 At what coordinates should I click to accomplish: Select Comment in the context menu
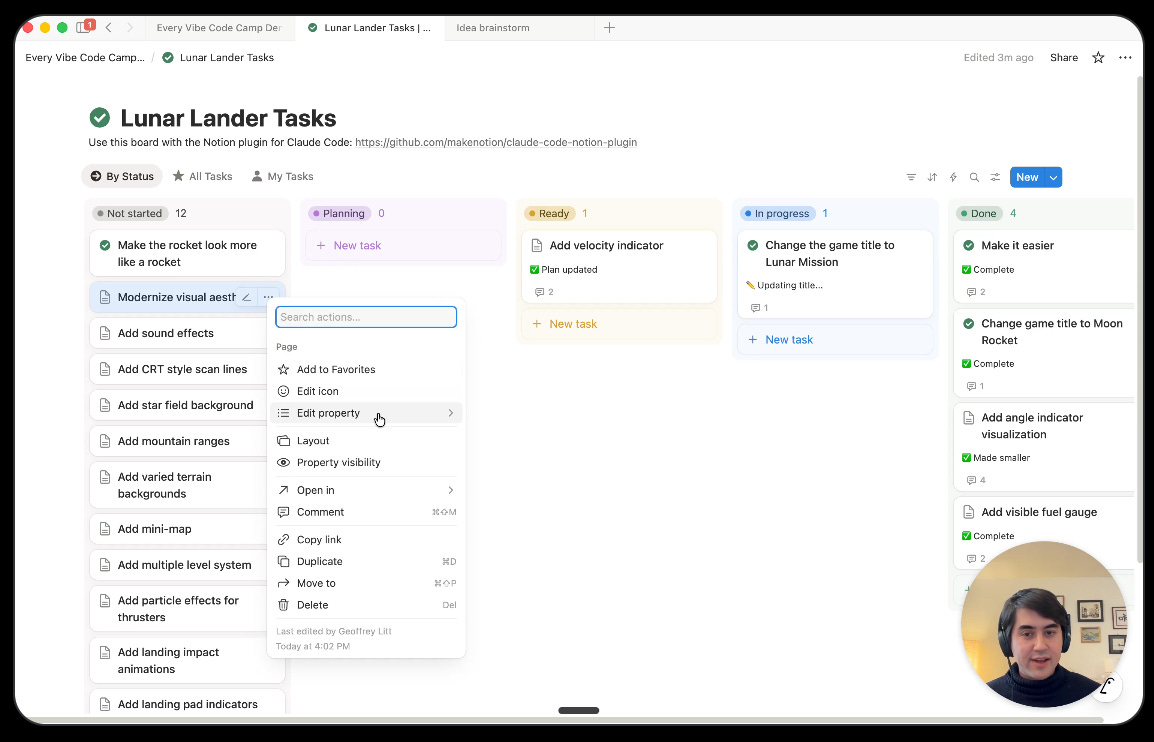(366, 512)
